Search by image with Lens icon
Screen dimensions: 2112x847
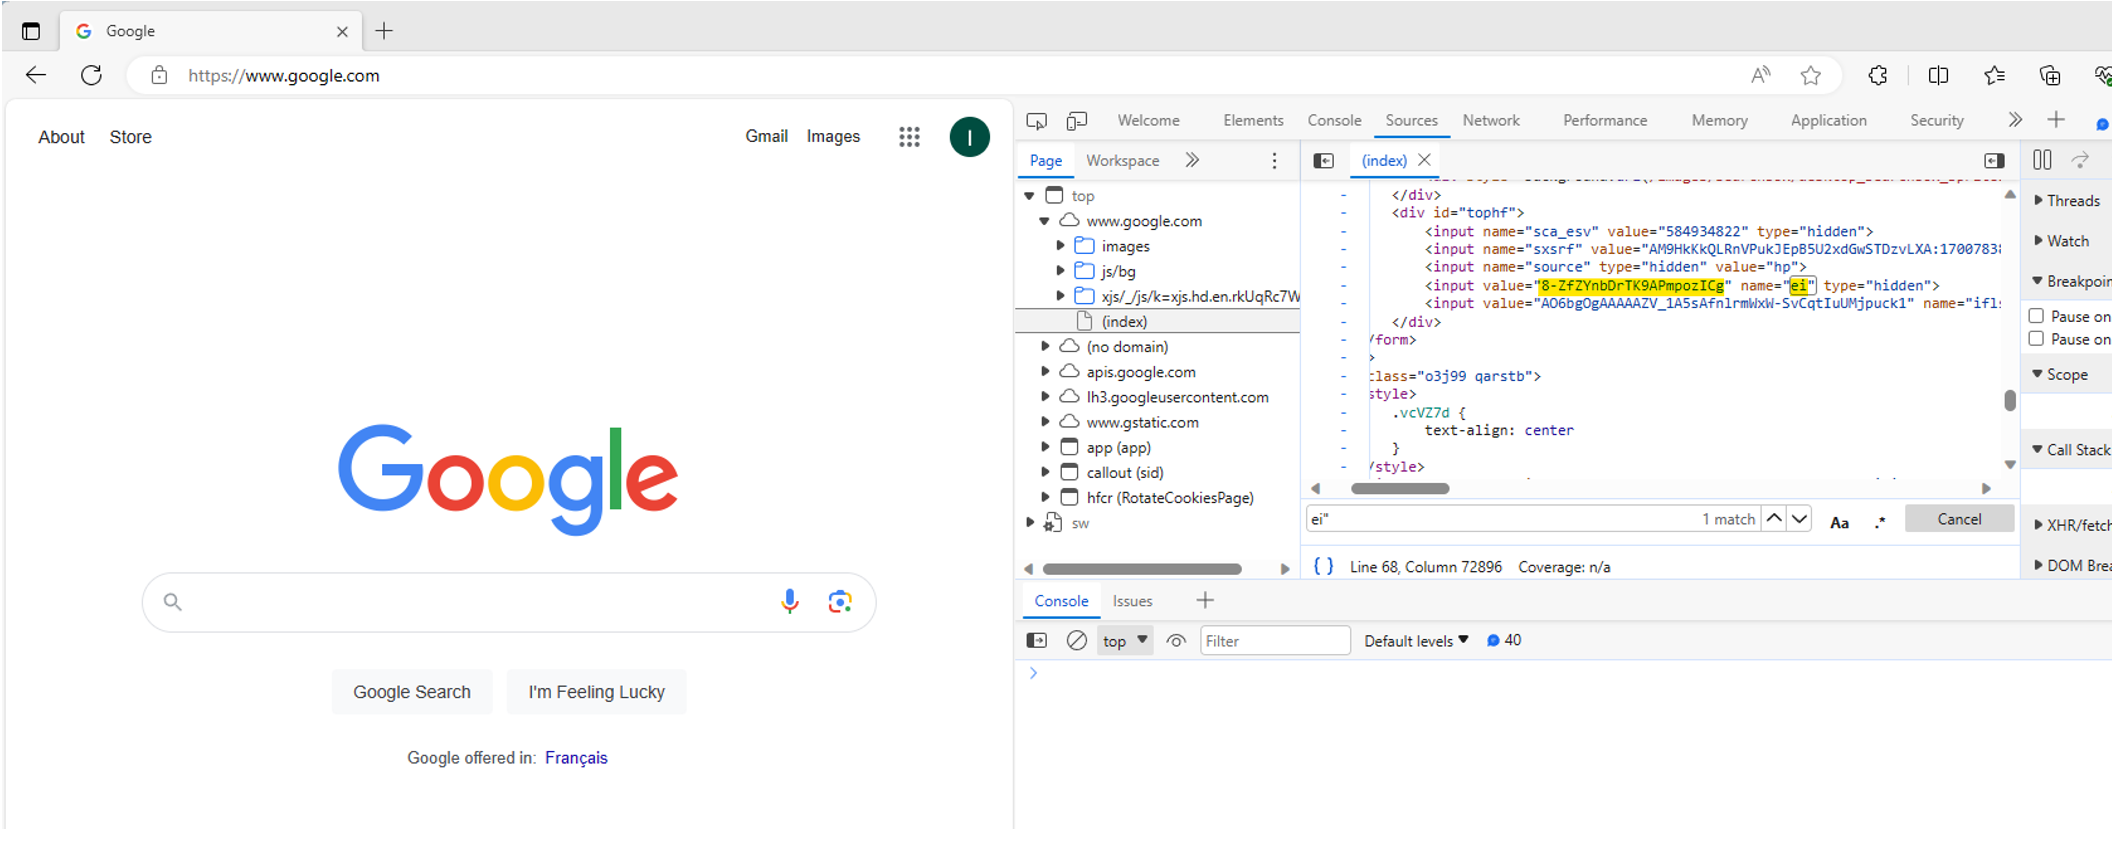point(840,601)
